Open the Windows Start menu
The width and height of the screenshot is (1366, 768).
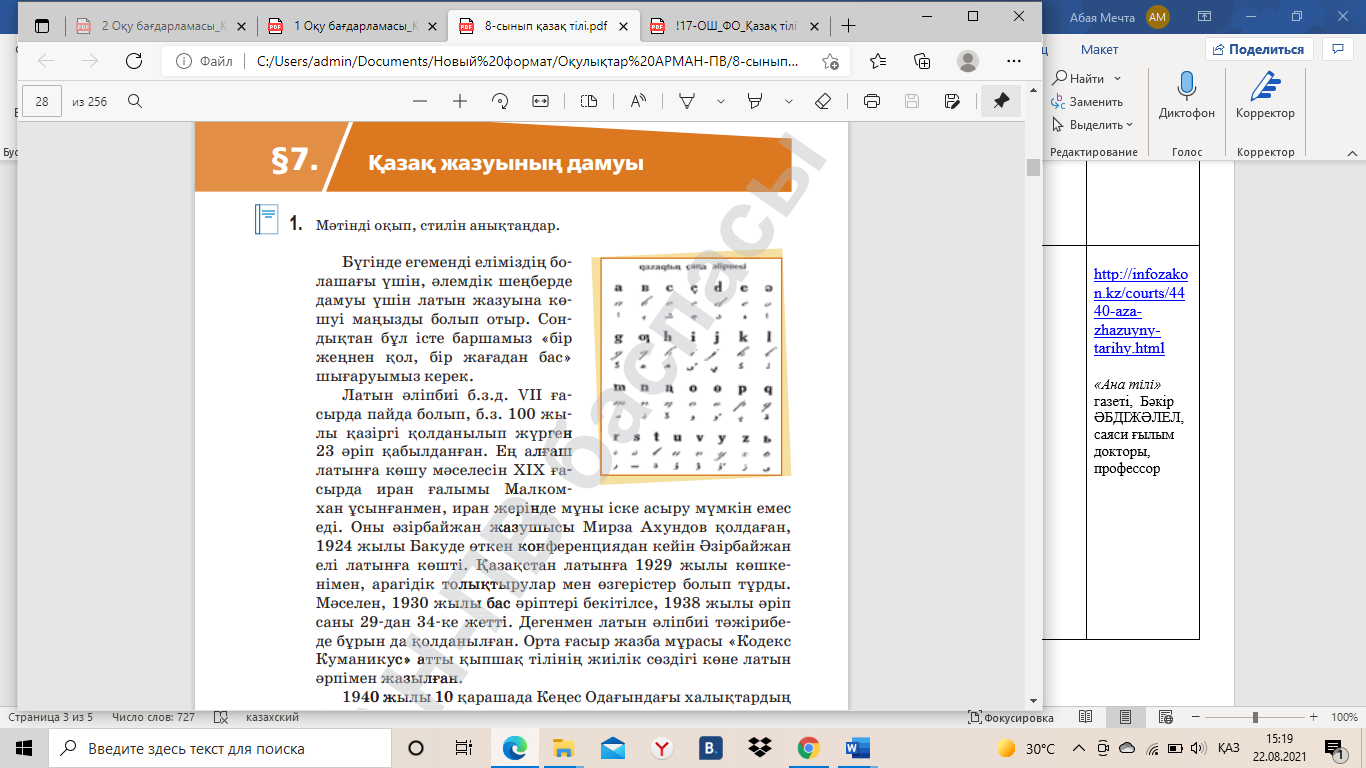tap(24, 748)
